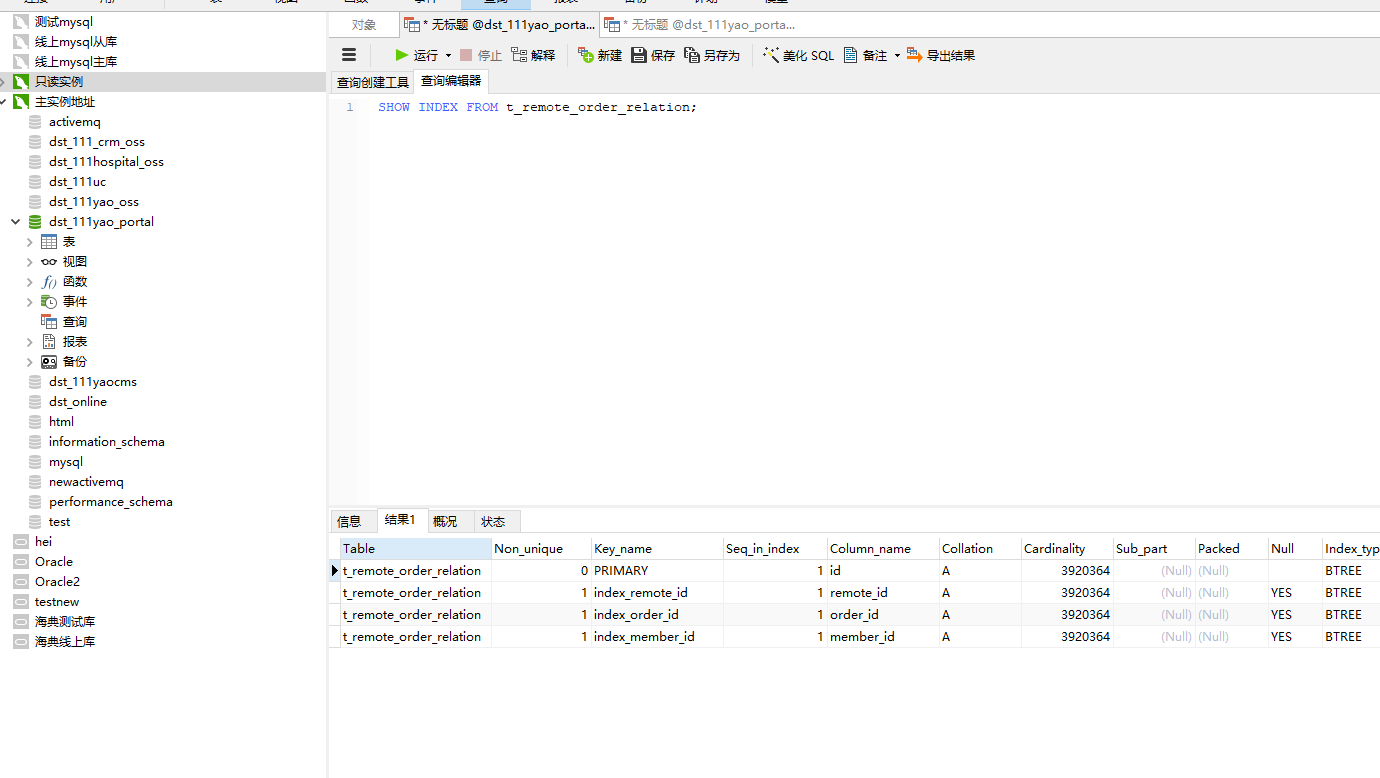Create a new query with 新建
The image size is (1380, 778).
(600, 55)
